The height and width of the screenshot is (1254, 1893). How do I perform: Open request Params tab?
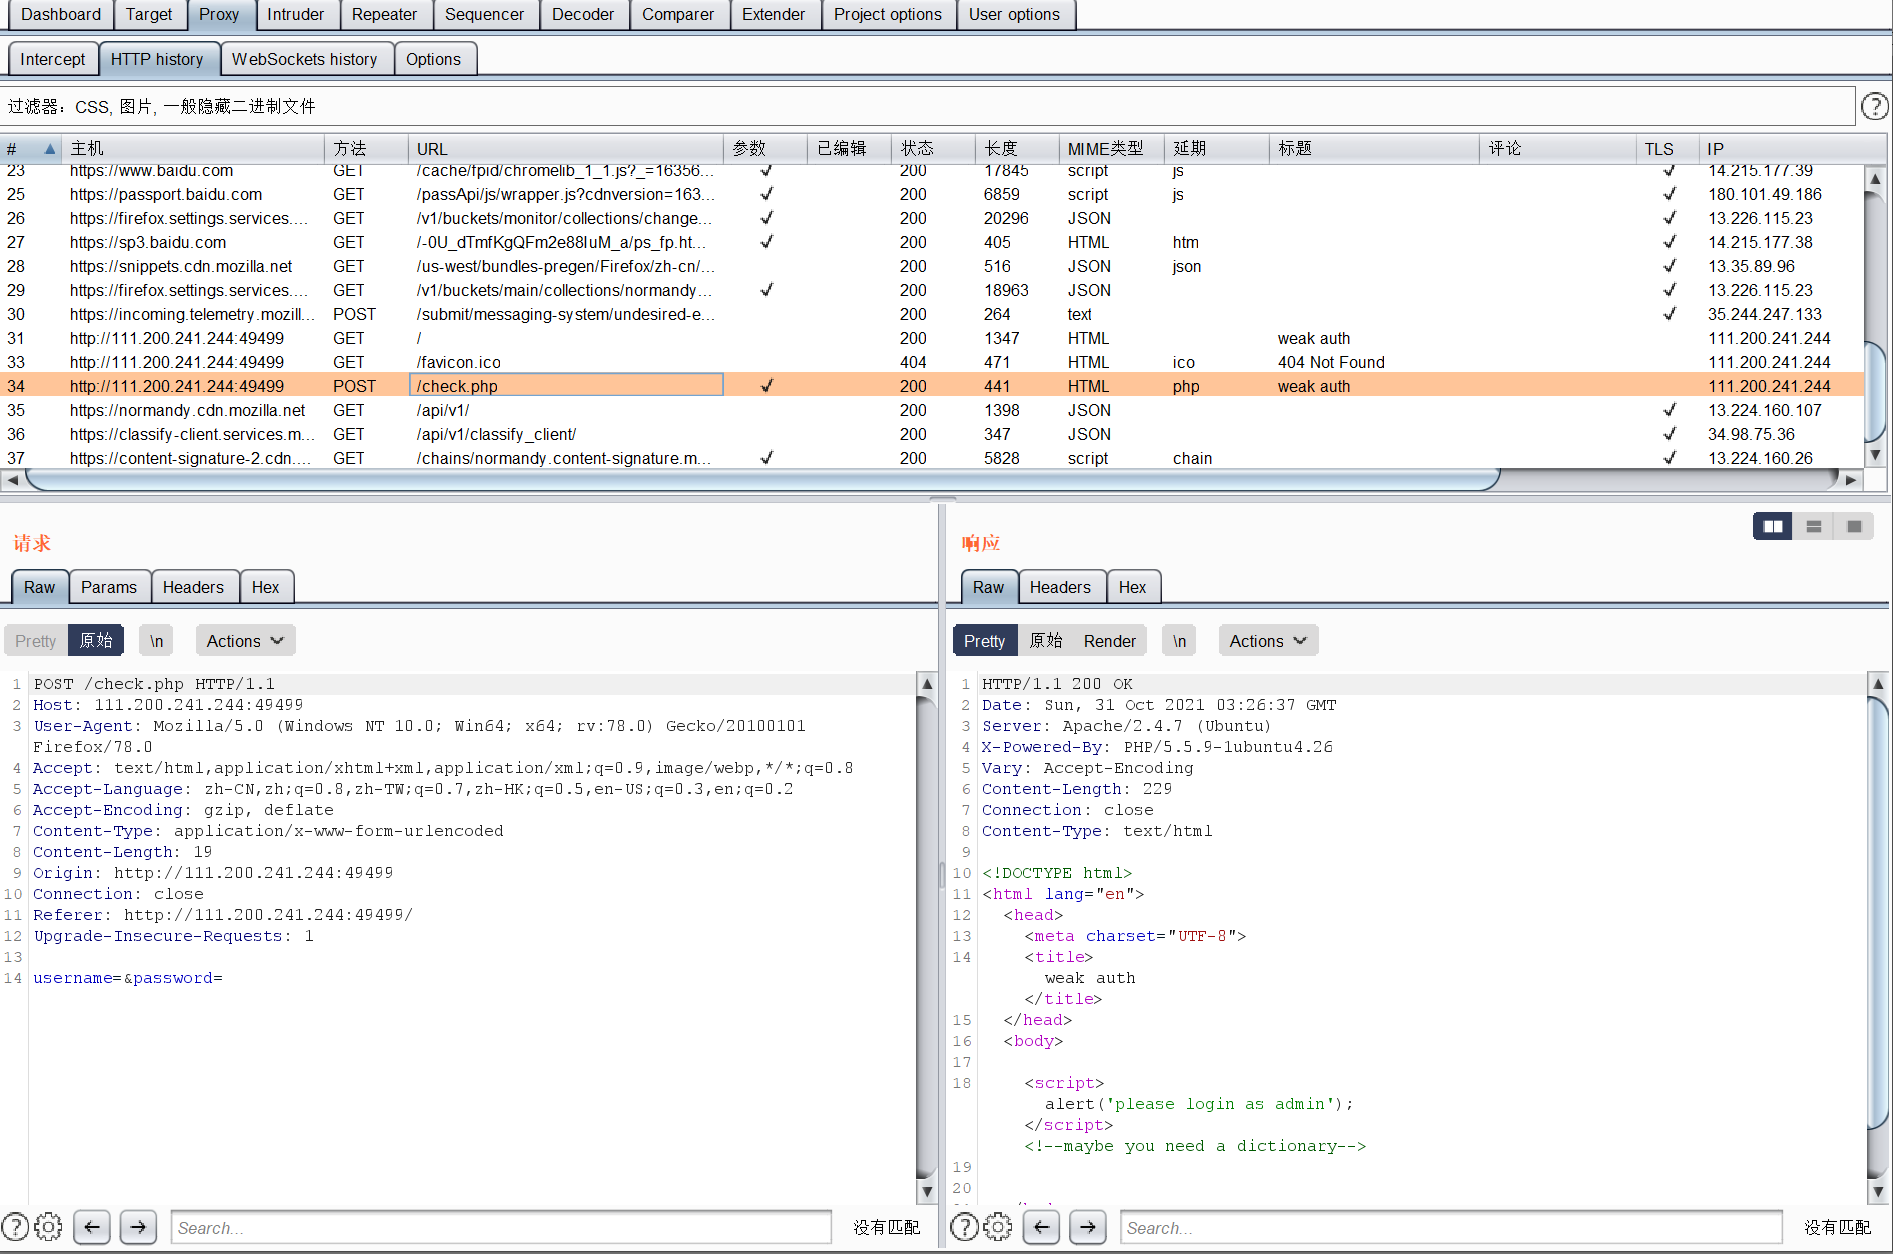point(109,587)
